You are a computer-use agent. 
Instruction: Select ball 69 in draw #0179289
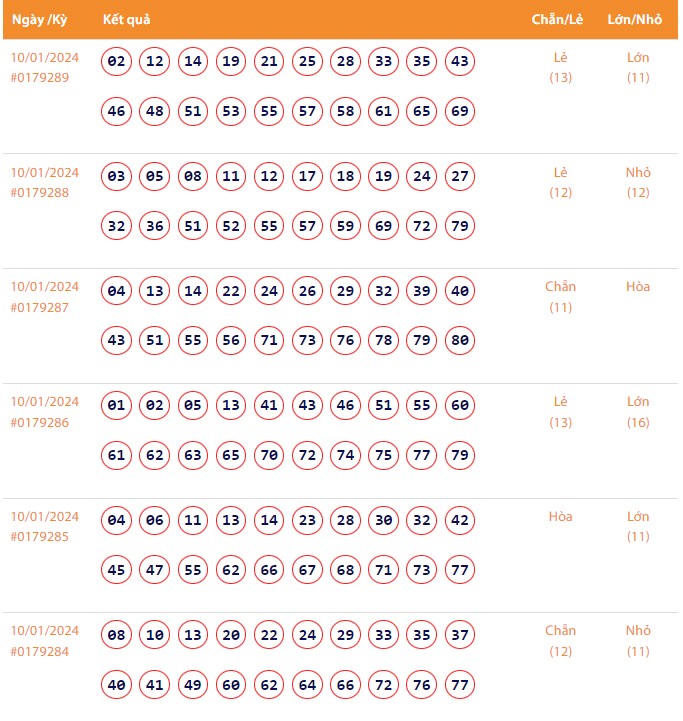(x=460, y=112)
